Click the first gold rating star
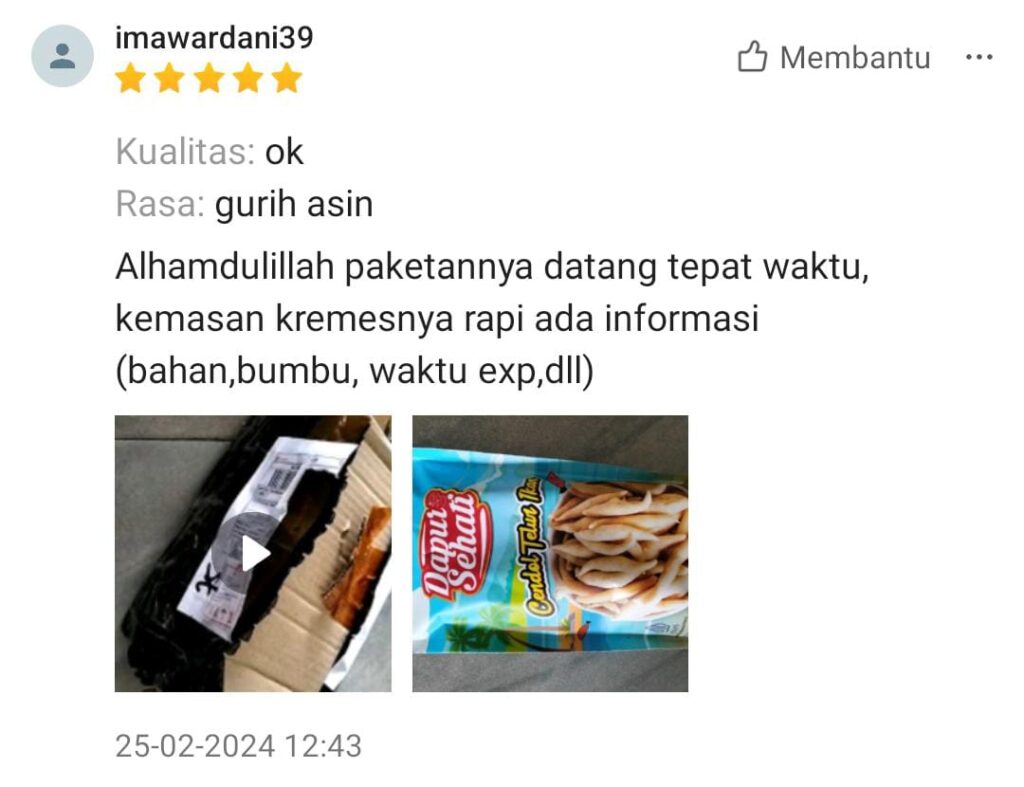Viewport: 1024px width, 787px height. click(131, 78)
